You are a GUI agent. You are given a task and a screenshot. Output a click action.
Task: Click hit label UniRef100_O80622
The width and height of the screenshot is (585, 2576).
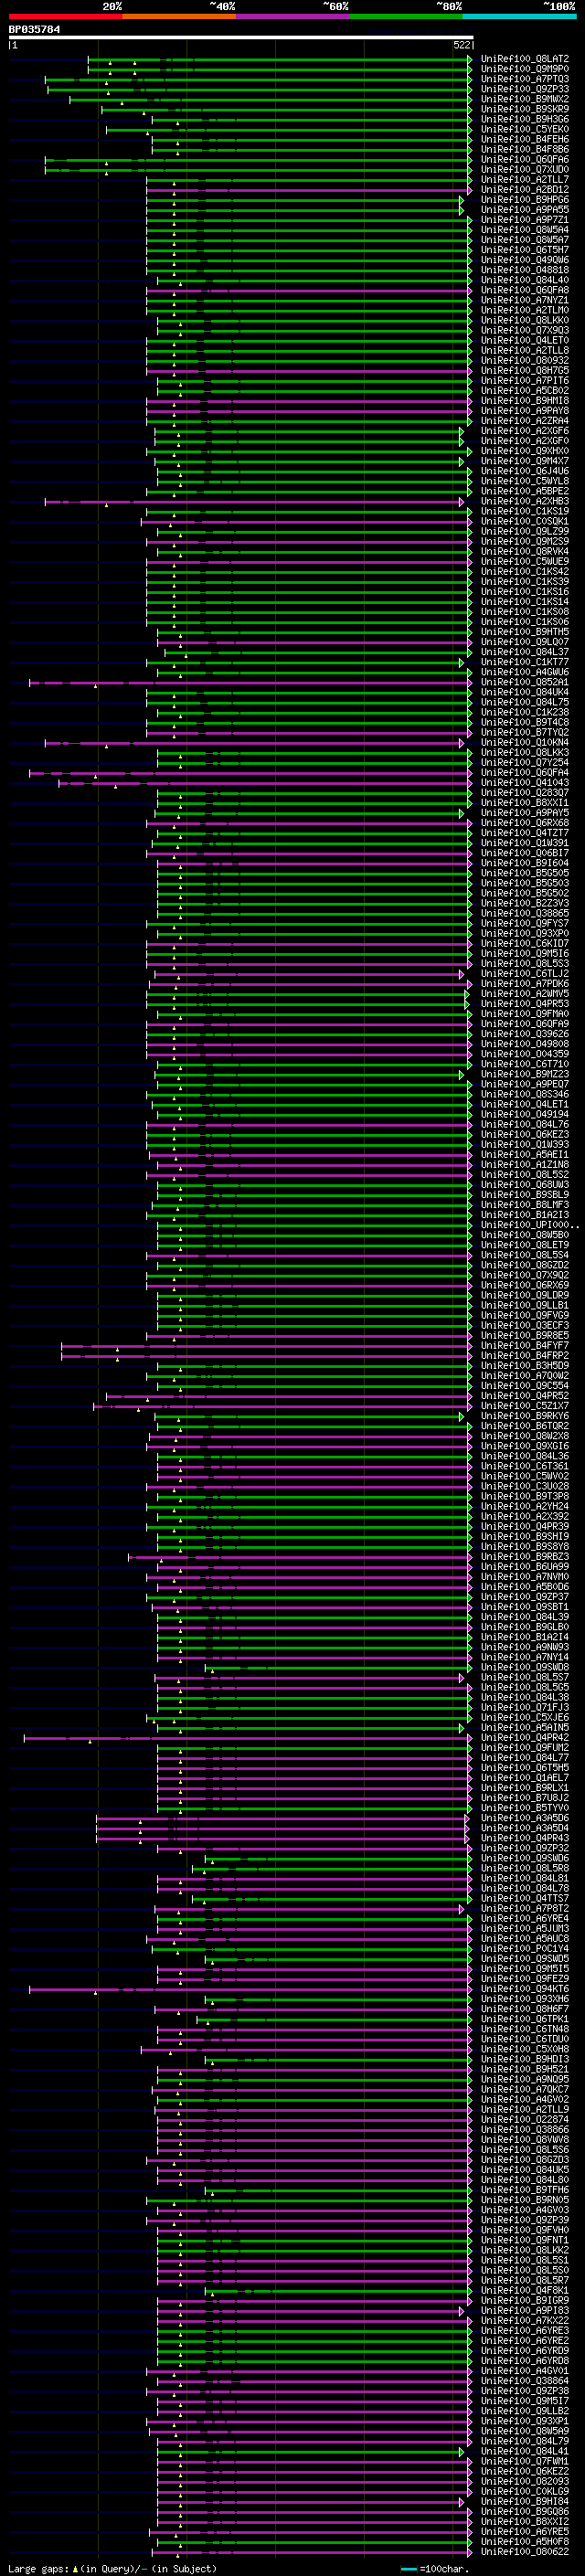click(x=525, y=2551)
